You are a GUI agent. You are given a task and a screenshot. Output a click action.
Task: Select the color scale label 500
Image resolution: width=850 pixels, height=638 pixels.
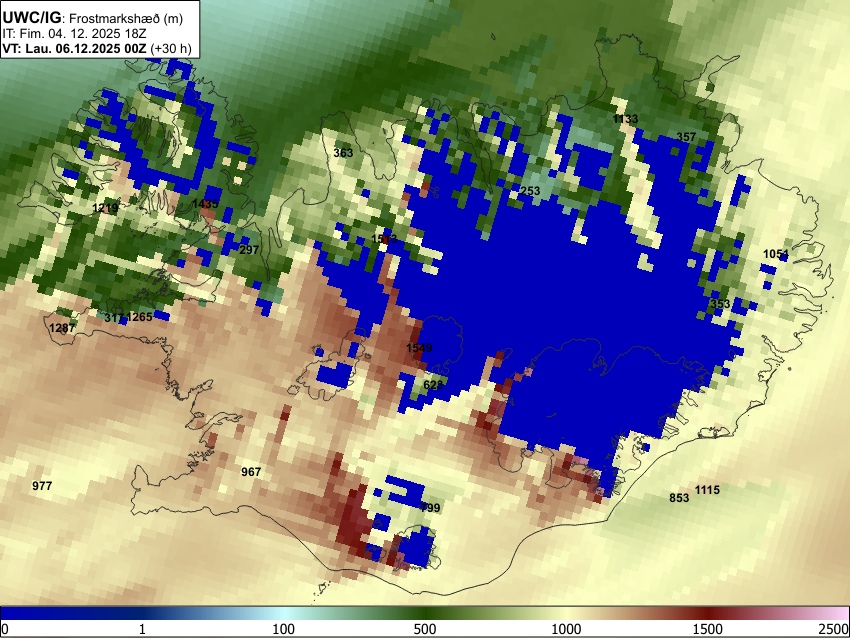point(425,629)
